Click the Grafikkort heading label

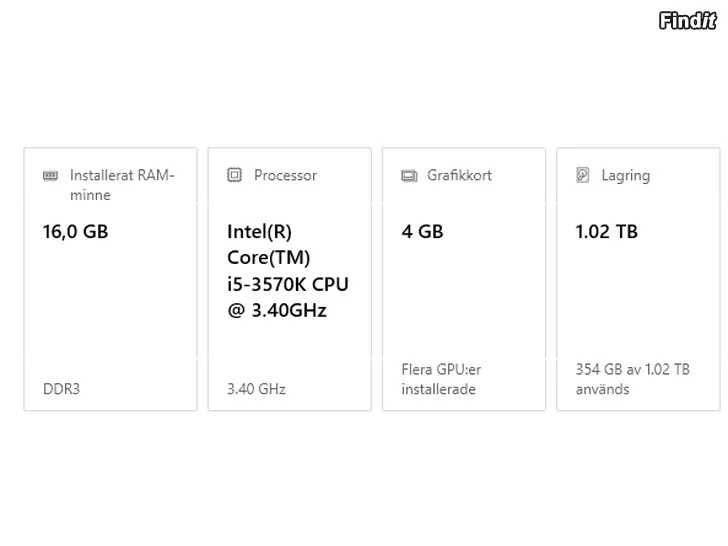[459, 175]
